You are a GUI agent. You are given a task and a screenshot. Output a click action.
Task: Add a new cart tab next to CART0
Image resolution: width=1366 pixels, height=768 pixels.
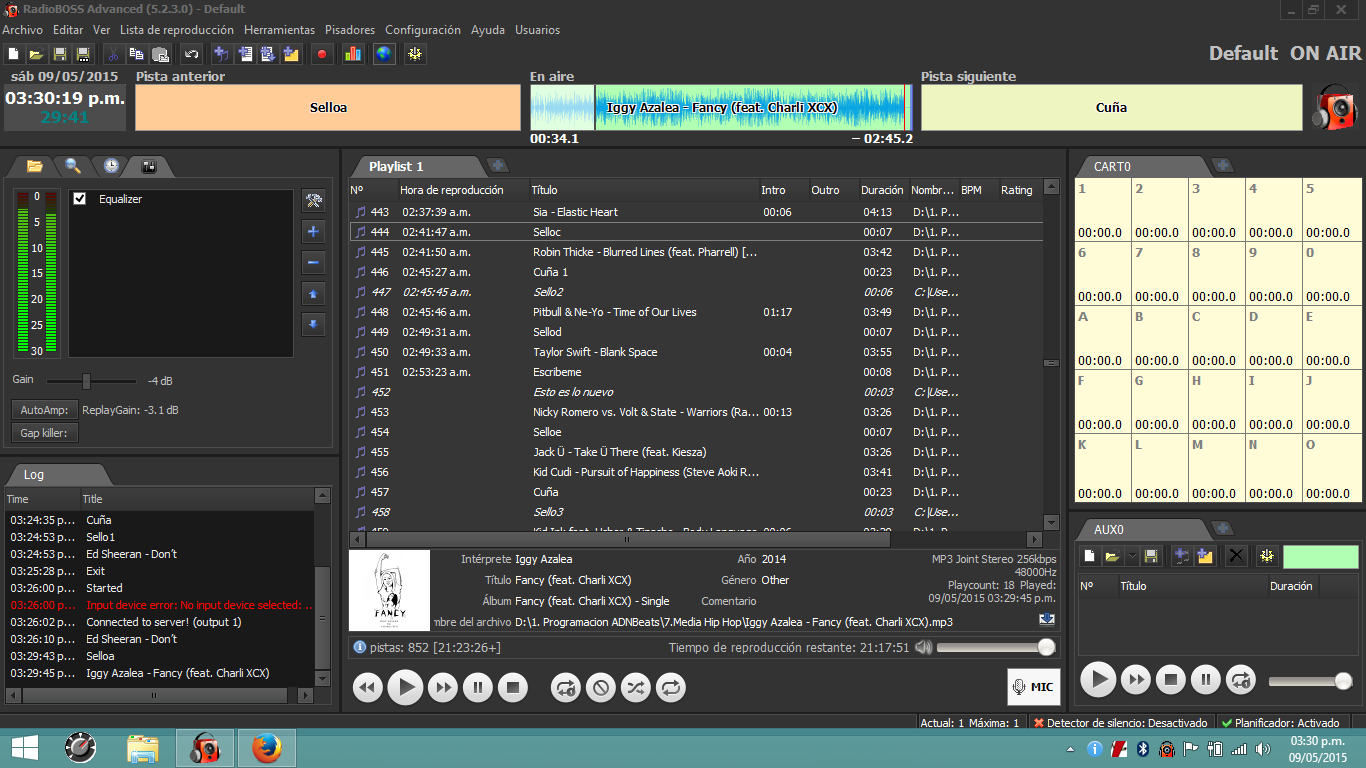point(1222,165)
